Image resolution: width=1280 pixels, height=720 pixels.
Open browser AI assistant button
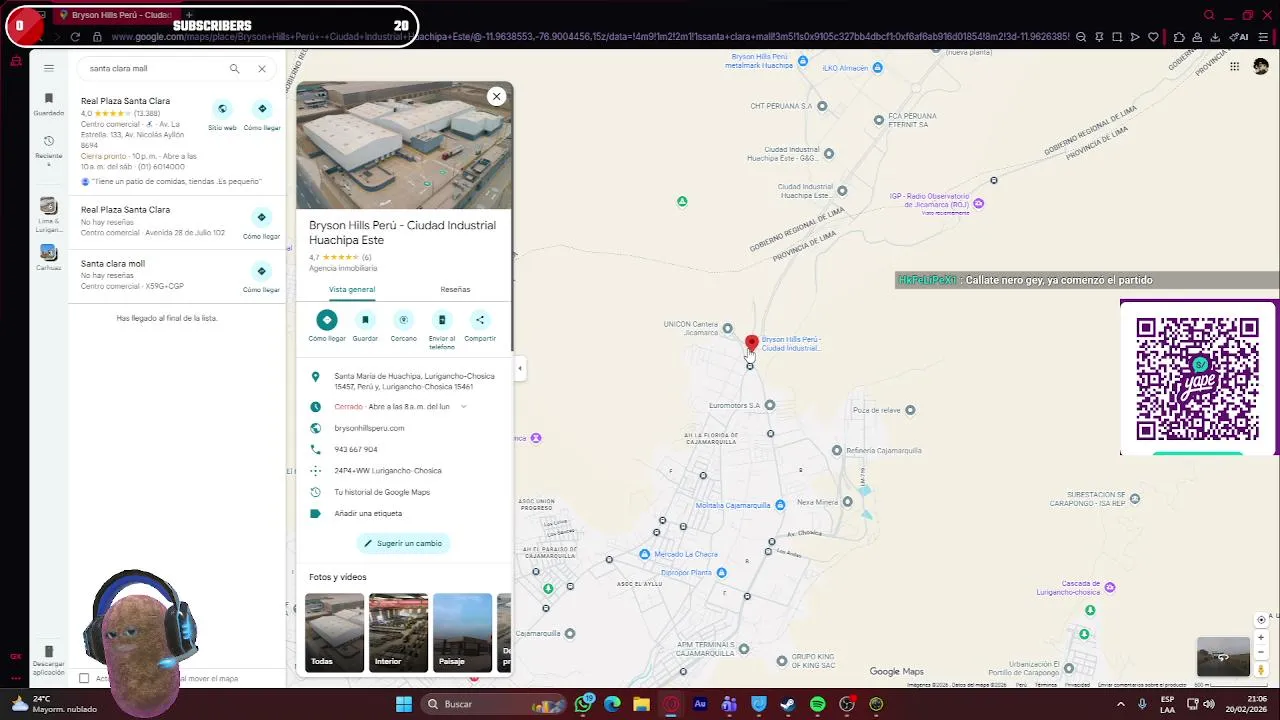point(1239,37)
